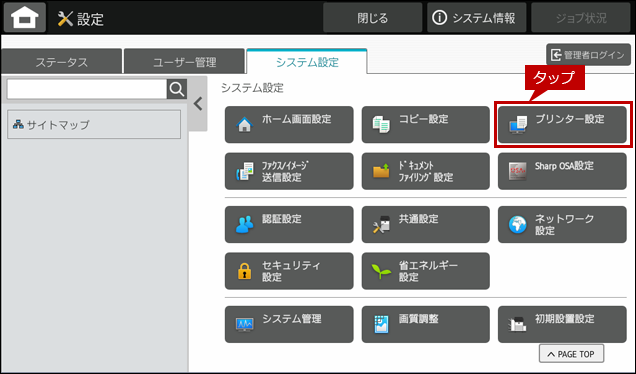Click the system info circle icon

(439, 18)
